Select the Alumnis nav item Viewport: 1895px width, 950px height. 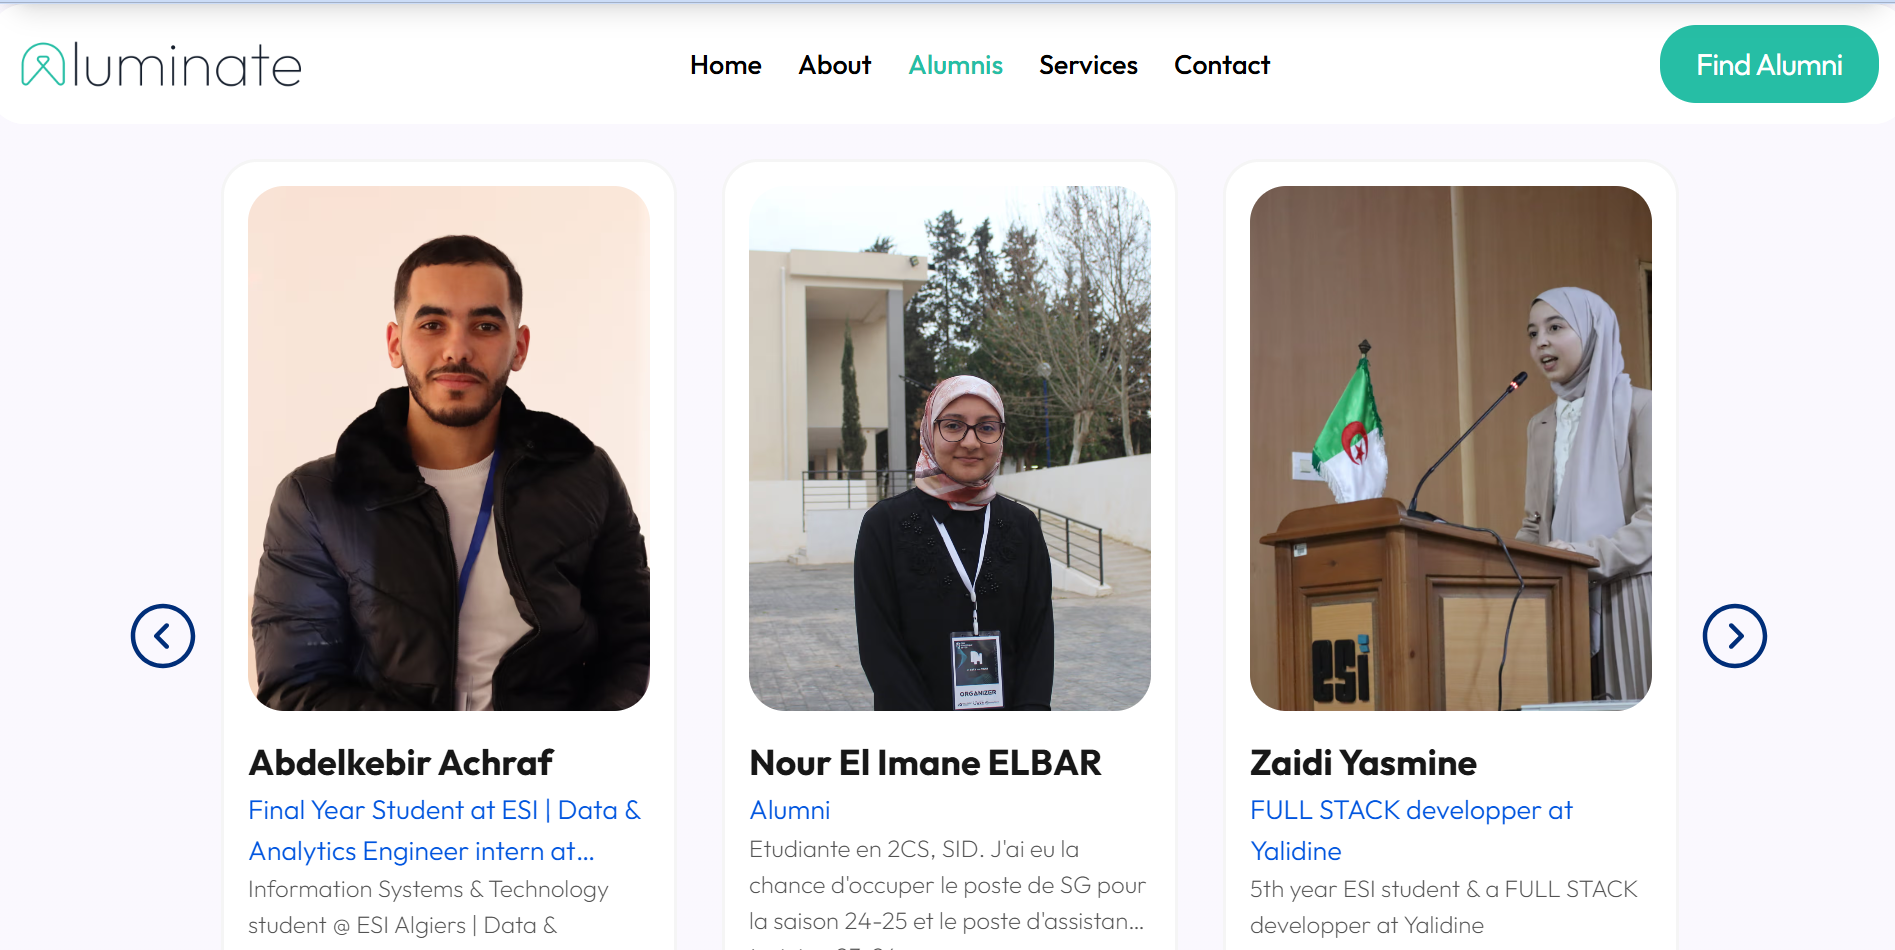[955, 65]
